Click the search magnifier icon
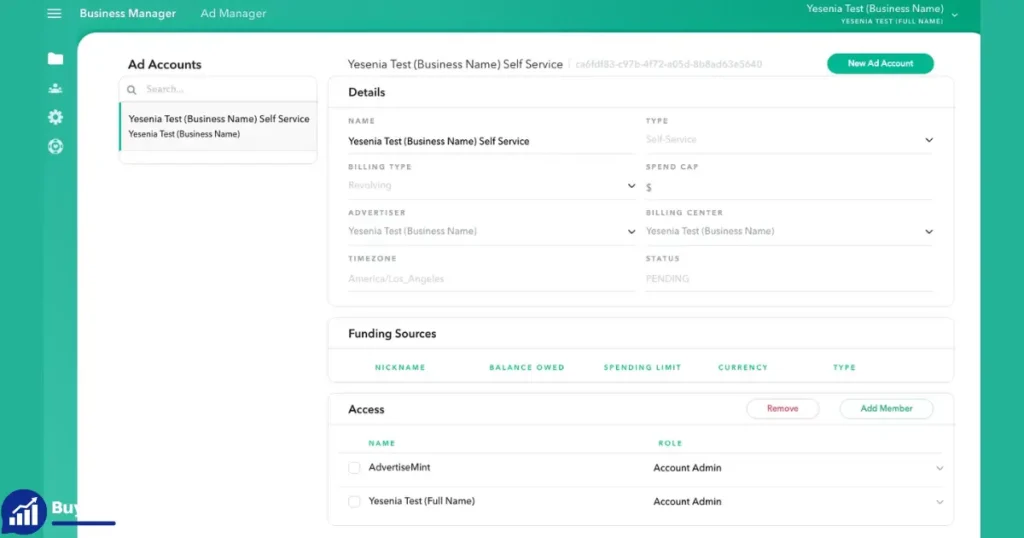1024x538 pixels. point(132,89)
